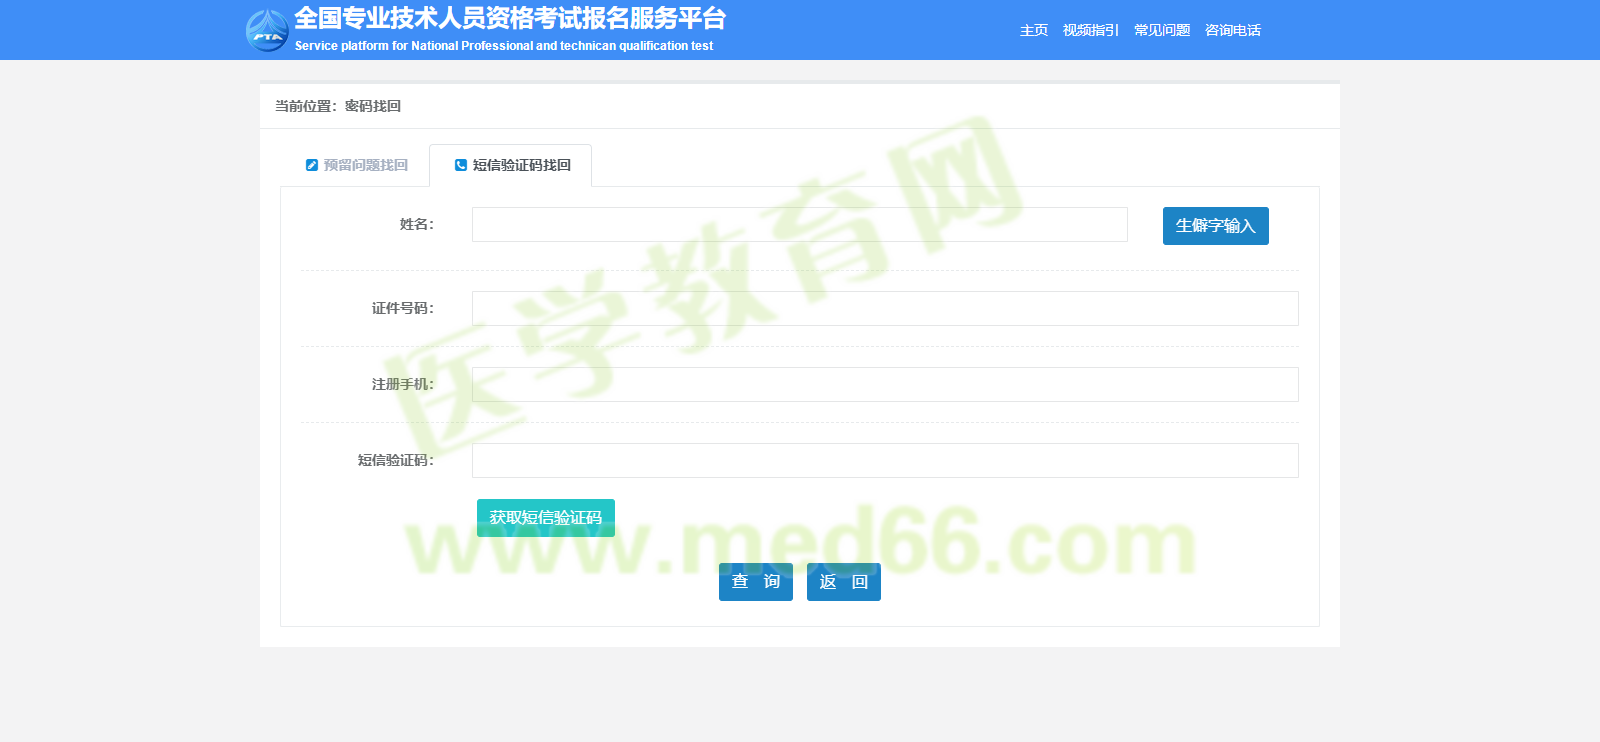Click the 全国专业技术人员资格考试报名服务平台 title
The height and width of the screenshot is (742, 1600).
510,19
